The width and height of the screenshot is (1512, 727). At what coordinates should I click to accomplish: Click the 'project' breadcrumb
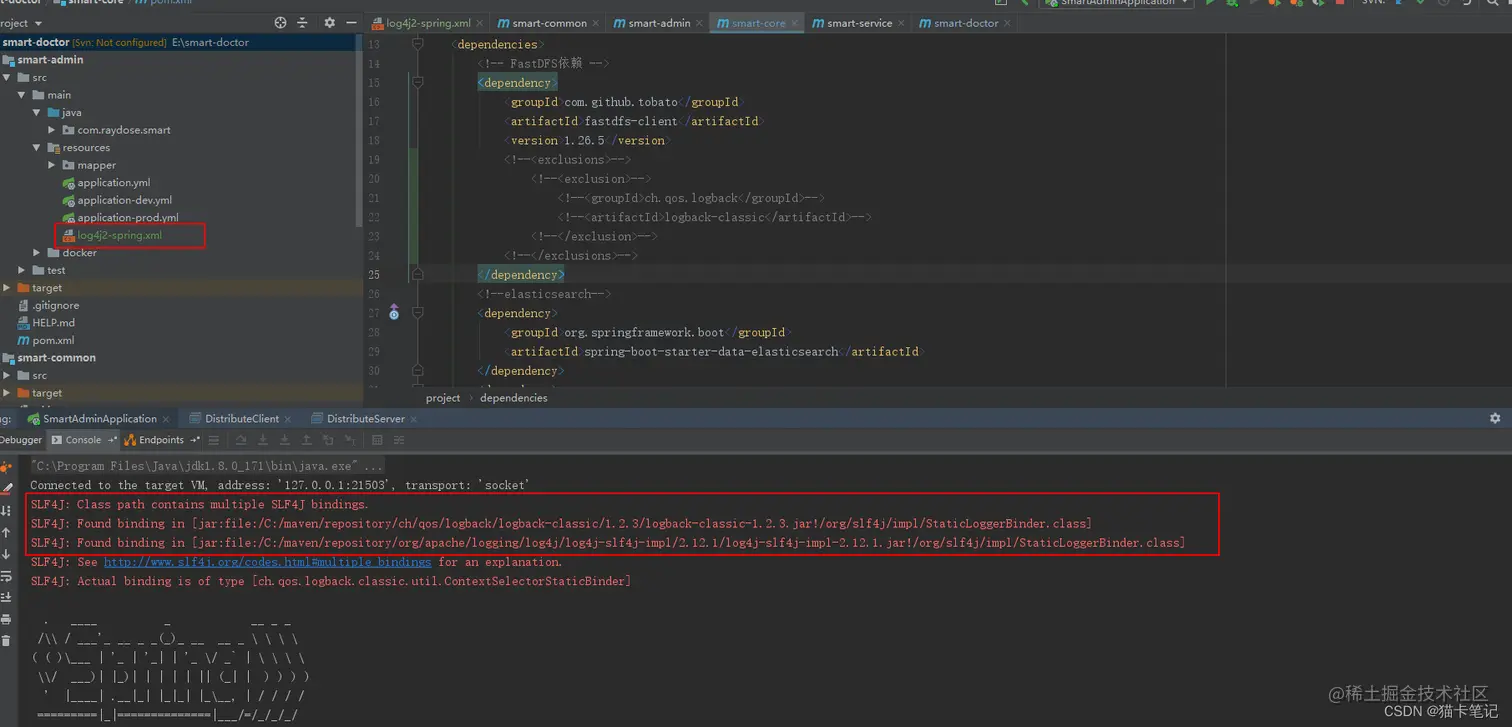click(x=443, y=398)
